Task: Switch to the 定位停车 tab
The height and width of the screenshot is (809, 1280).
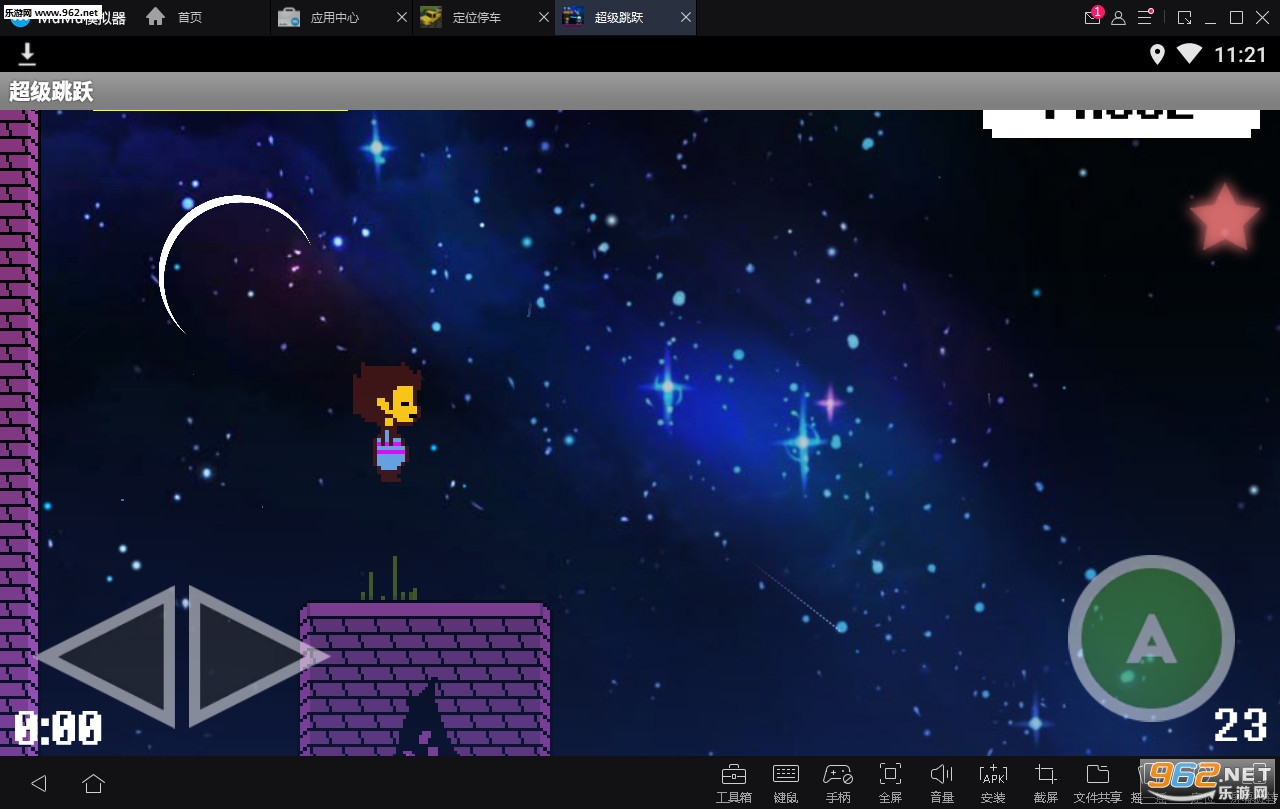Action: pos(475,17)
